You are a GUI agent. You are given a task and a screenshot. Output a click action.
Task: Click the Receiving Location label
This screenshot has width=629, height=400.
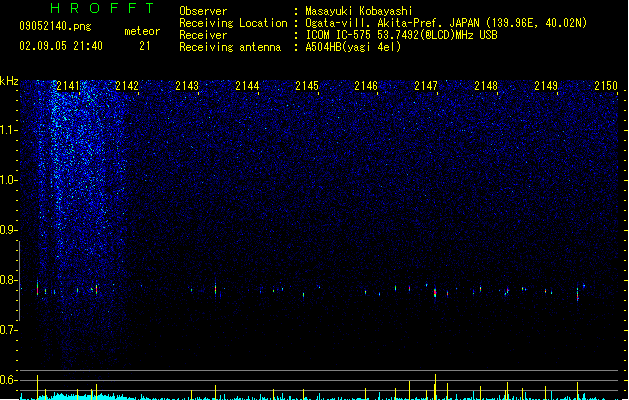coord(233,23)
